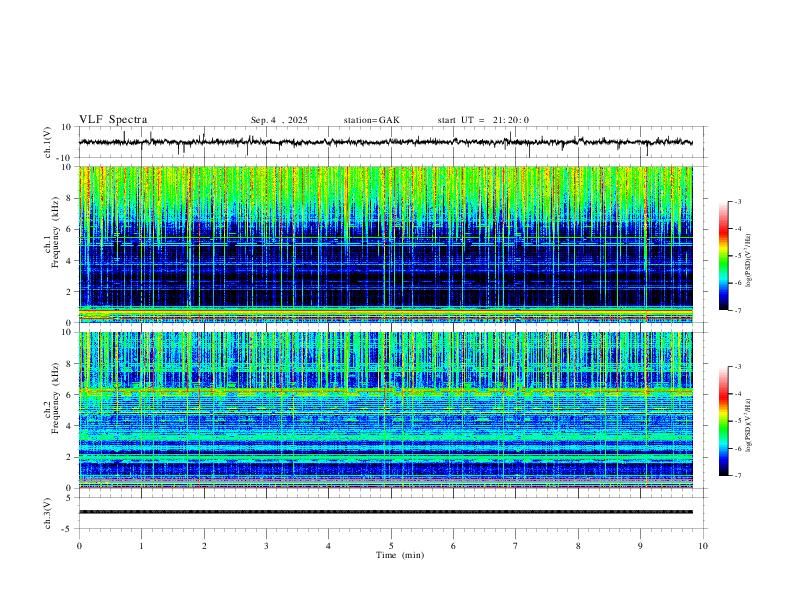
Task: Click the ch.3 black signal trace
Action: click(x=385, y=512)
